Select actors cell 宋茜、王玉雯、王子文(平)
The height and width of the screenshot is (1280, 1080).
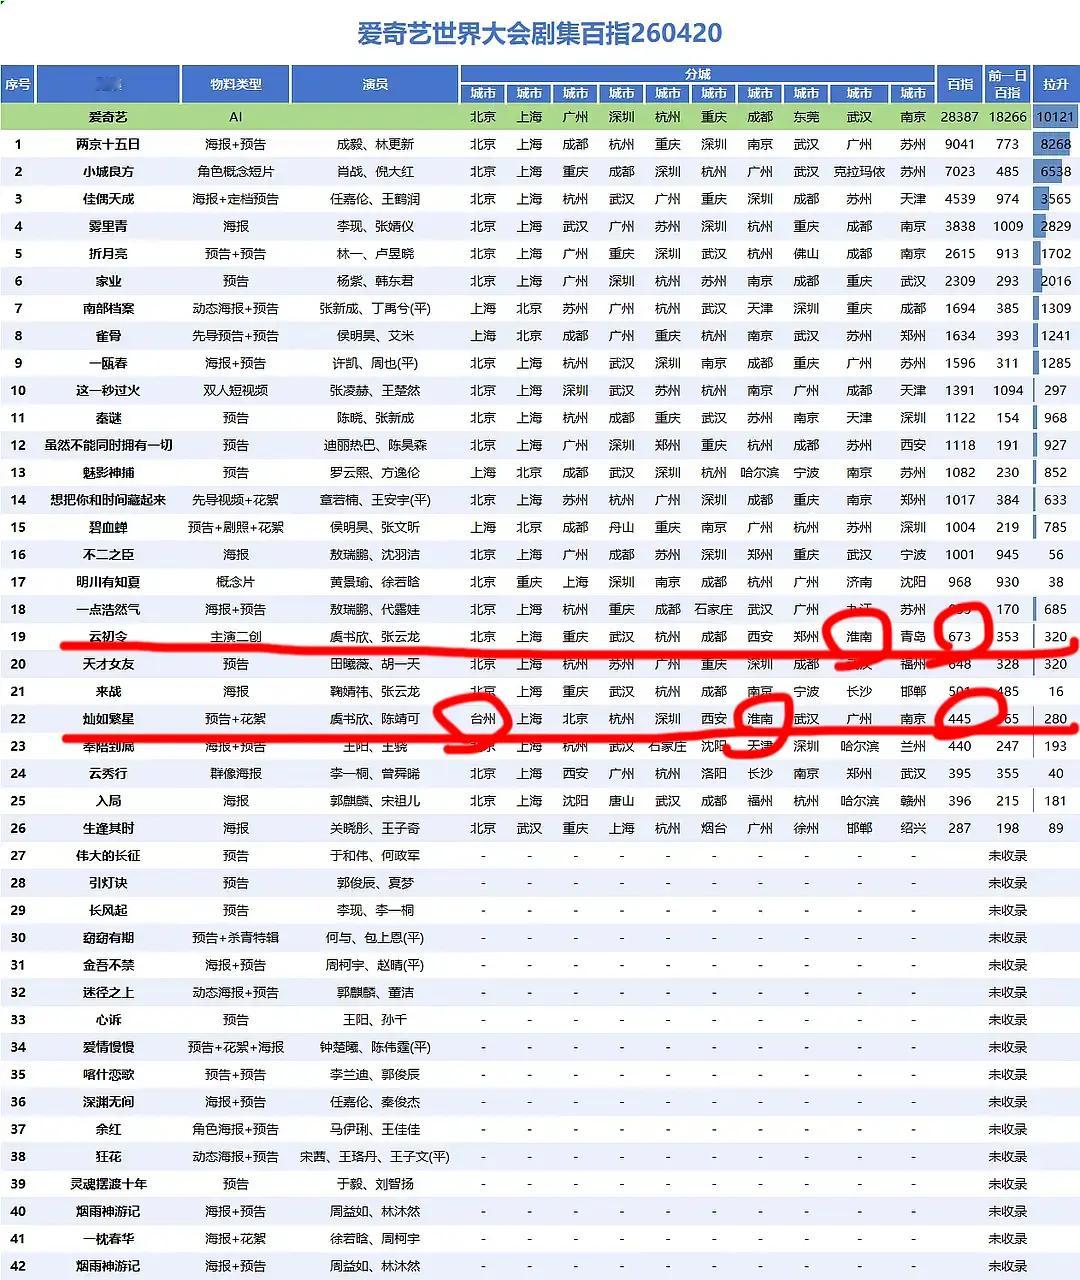pos(375,1156)
